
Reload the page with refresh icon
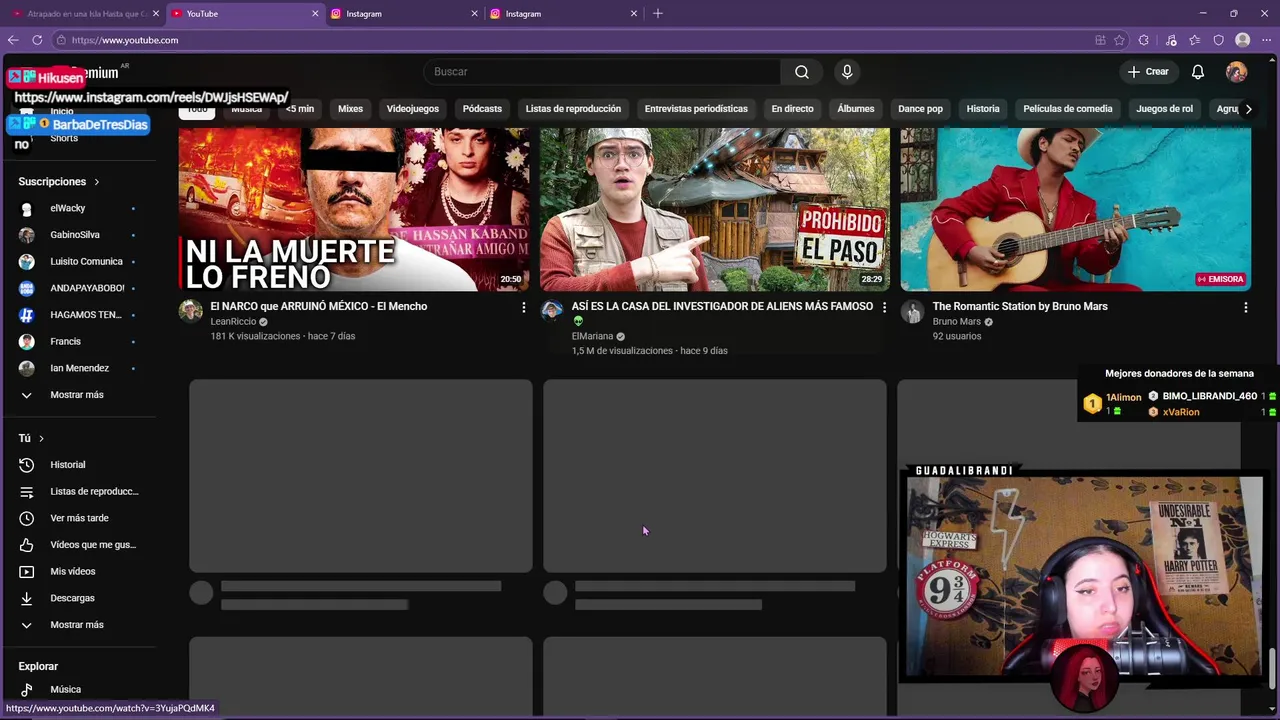[37, 40]
